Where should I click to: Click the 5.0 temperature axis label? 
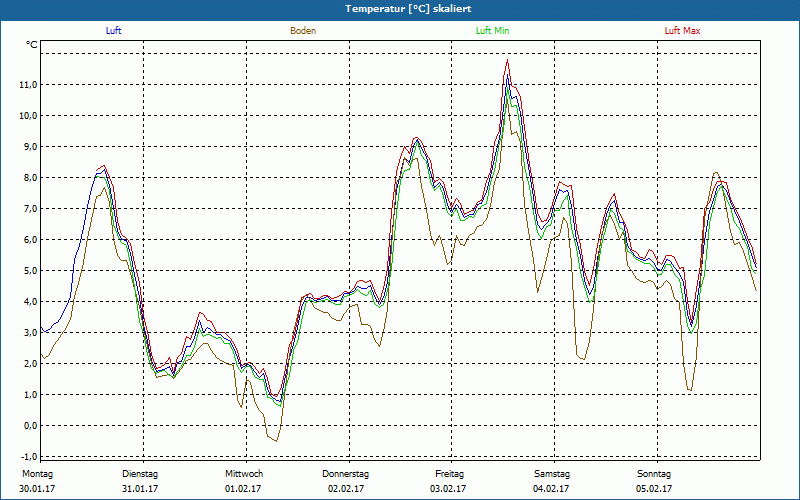pyautogui.click(x=29, y=271)
